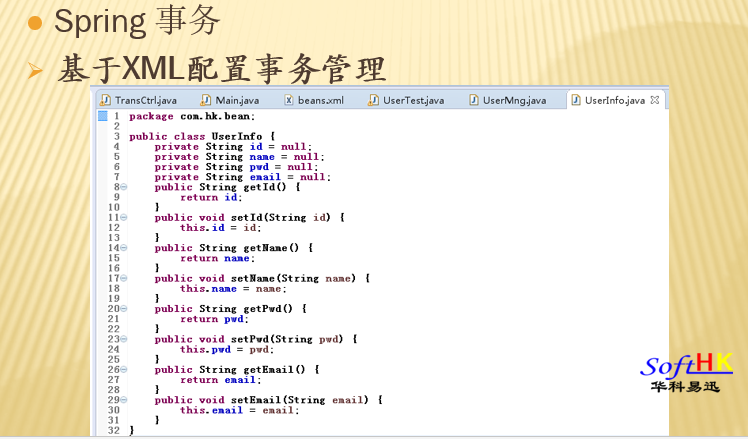The image size is (748, 439).
Task: Close the UserInfo.java editor tab
Action: click(x=655, y=100)
